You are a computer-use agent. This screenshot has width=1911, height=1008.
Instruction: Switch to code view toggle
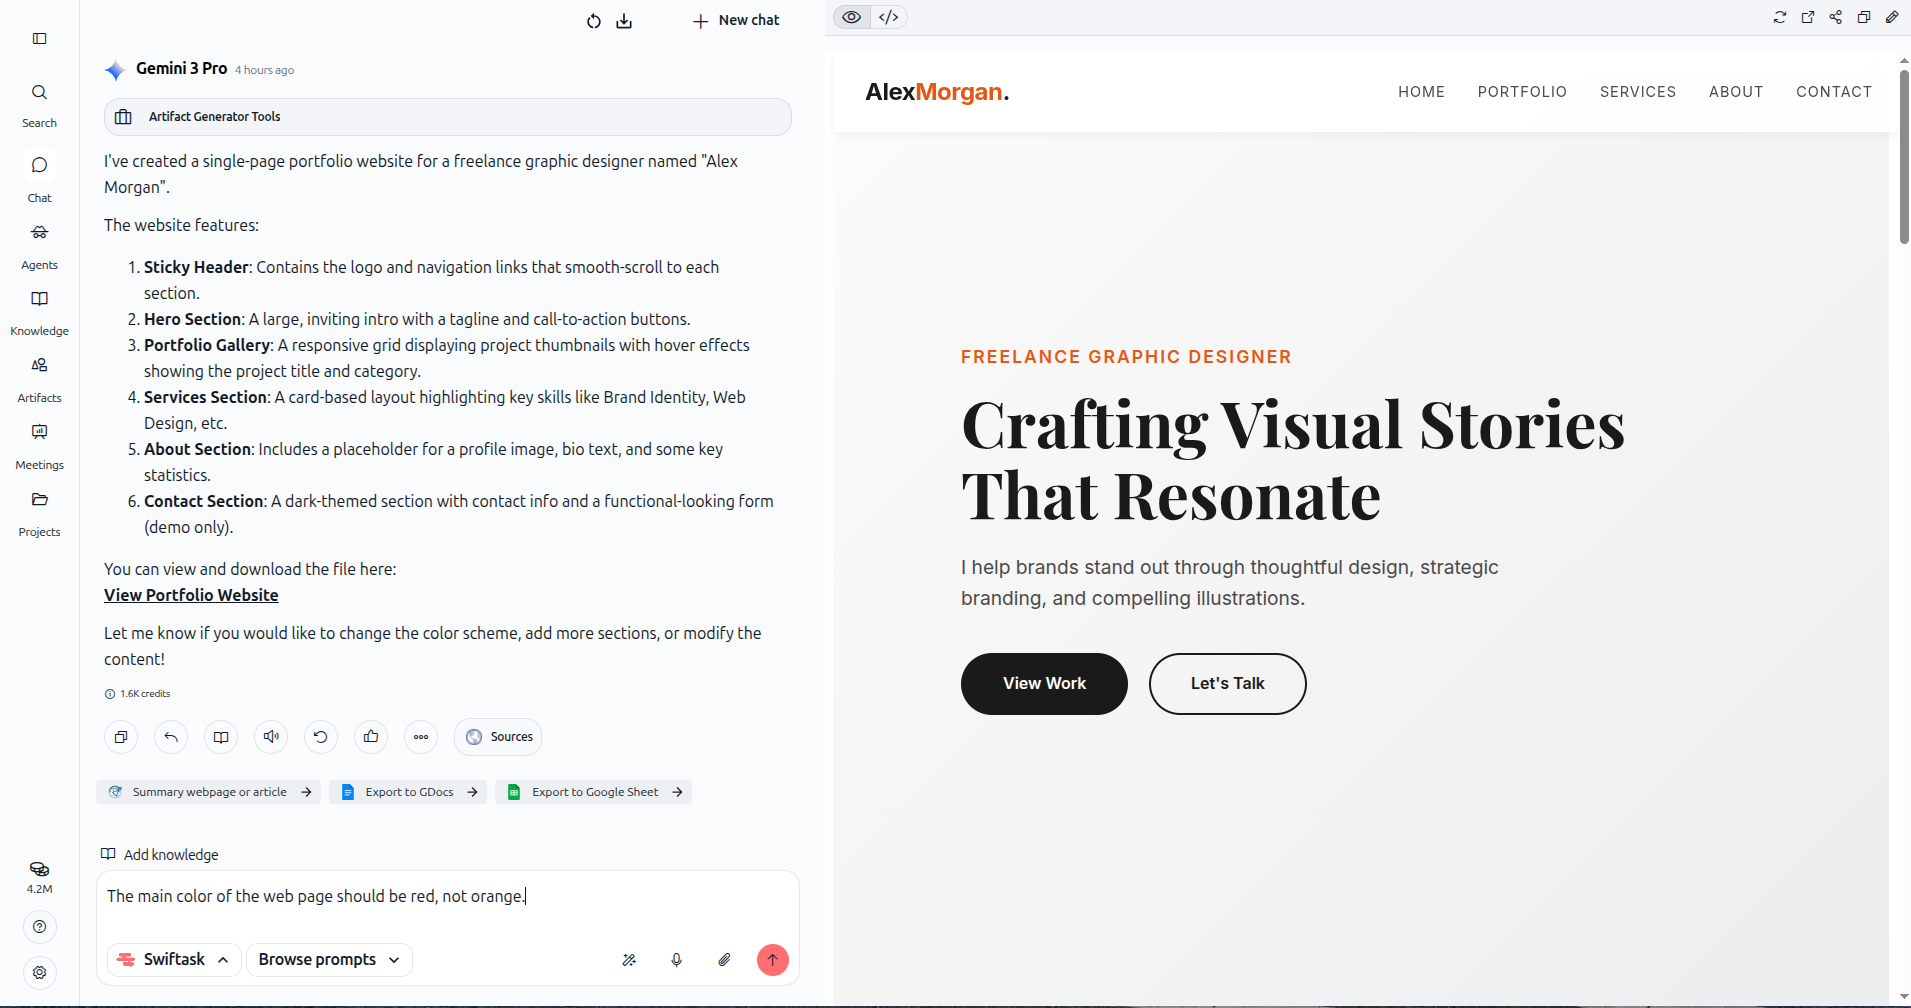[889, 17]
